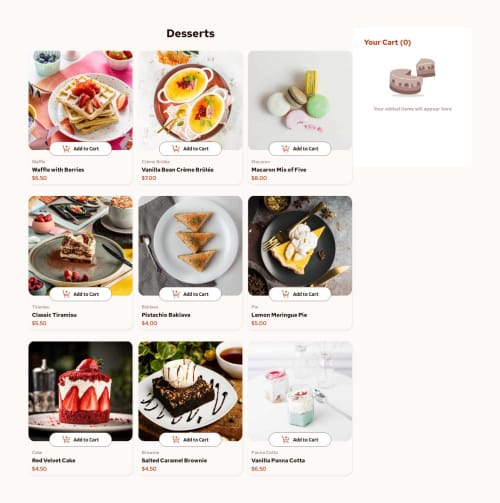
Task: Open the waffle with strawberries photo
Action: tap(80, 100)
